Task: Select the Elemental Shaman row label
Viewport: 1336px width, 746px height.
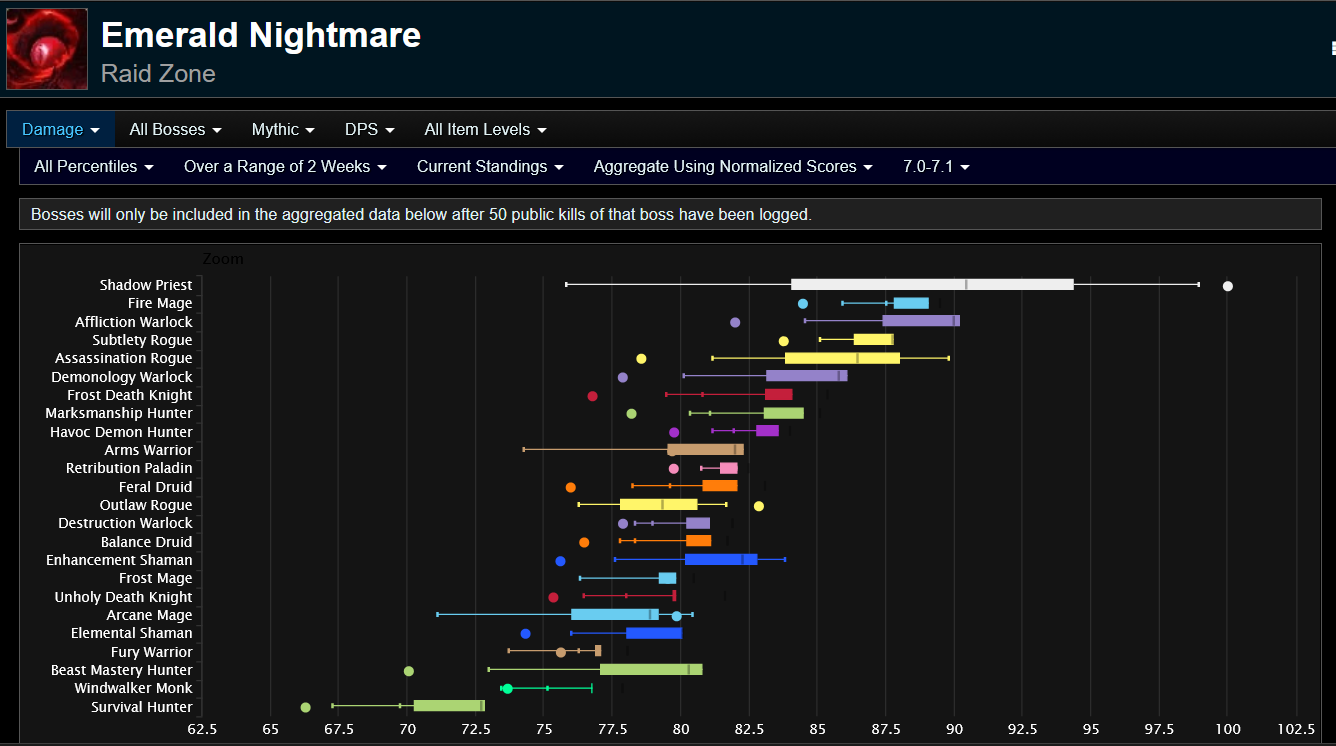Action: (x=132, y=633)
